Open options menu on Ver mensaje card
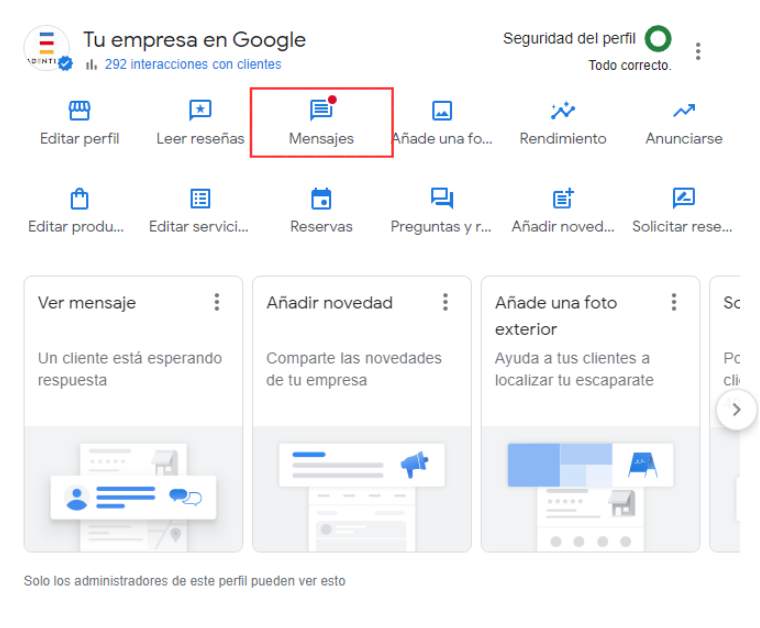 (x=217, y=302)
